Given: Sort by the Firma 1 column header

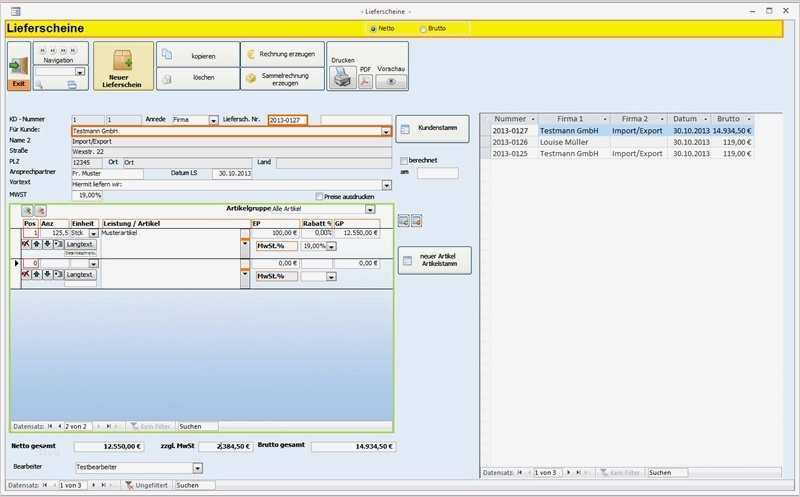Looking at the screenshot, I should 572,118.
